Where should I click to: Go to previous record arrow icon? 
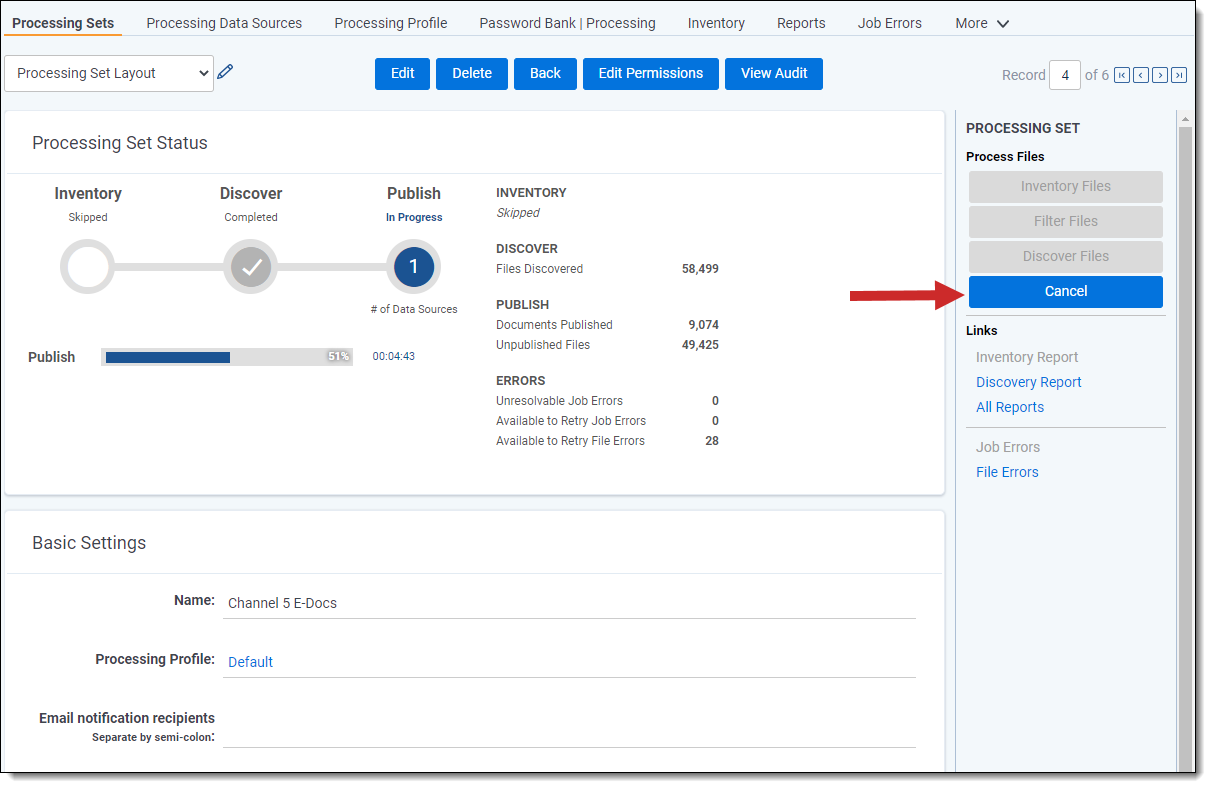[1141, 75]
